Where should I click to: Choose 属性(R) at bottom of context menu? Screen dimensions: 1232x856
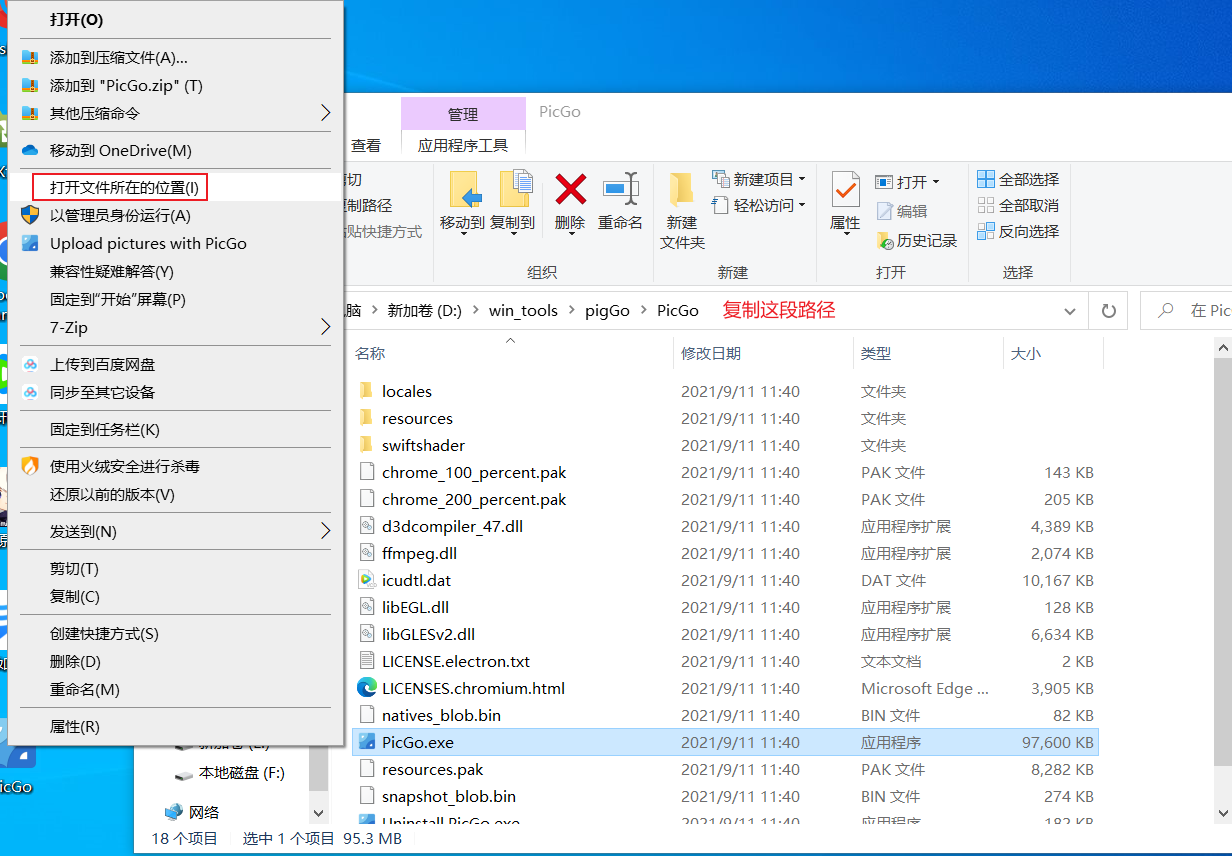tap(75, 727)
